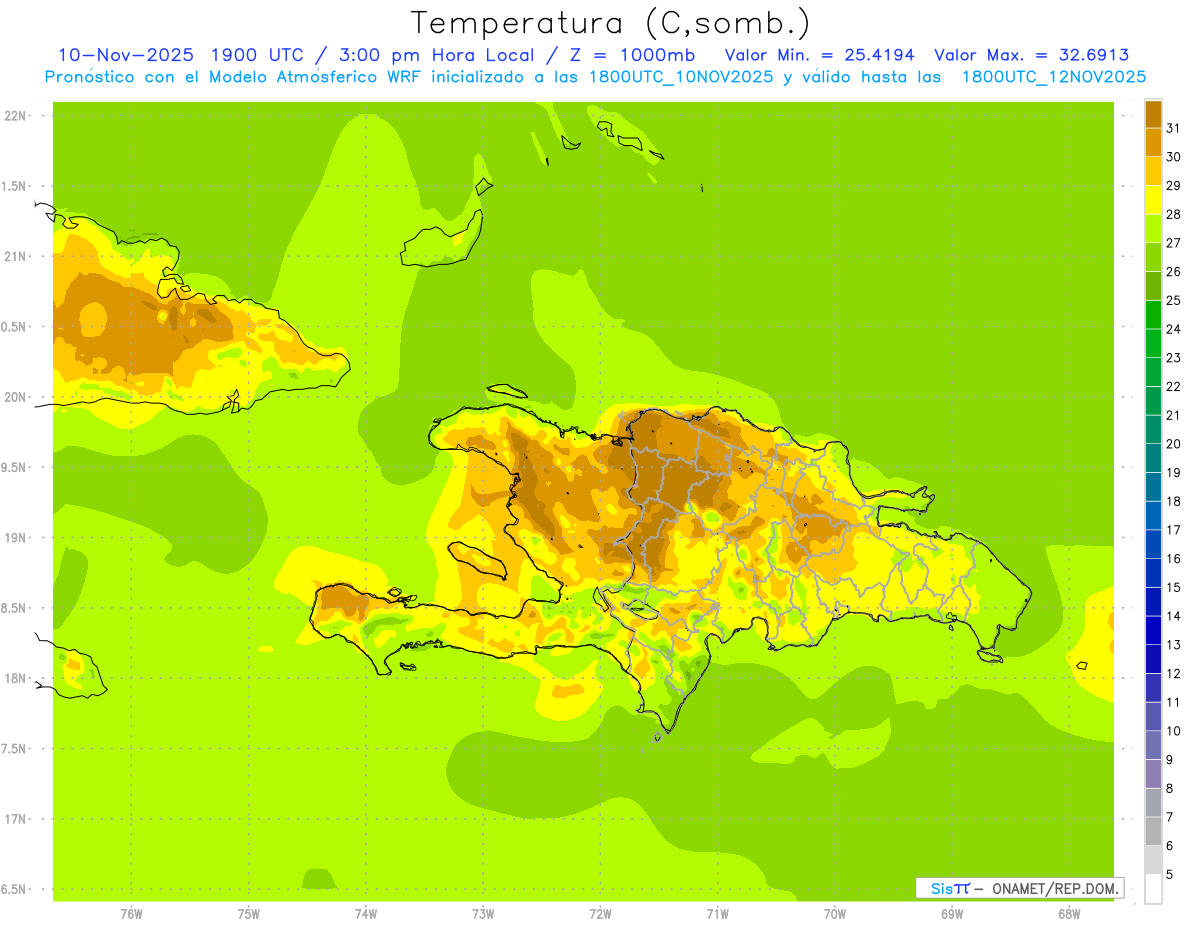Click legend value "15"
This screenshot has width=1200, height=927.
(1174, 587)
